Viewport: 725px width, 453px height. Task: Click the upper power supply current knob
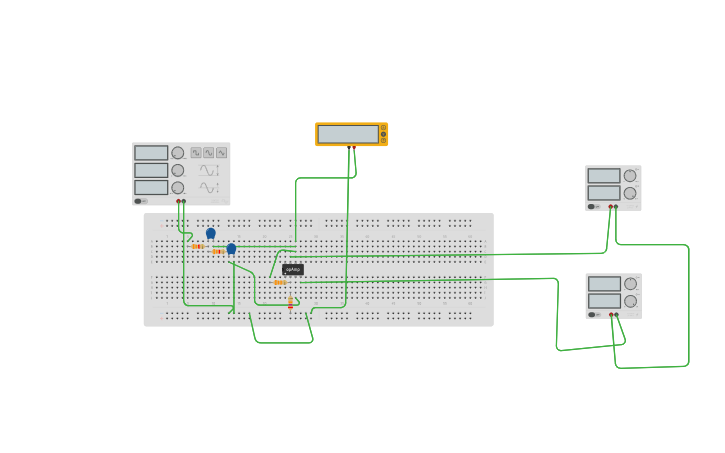630,193
